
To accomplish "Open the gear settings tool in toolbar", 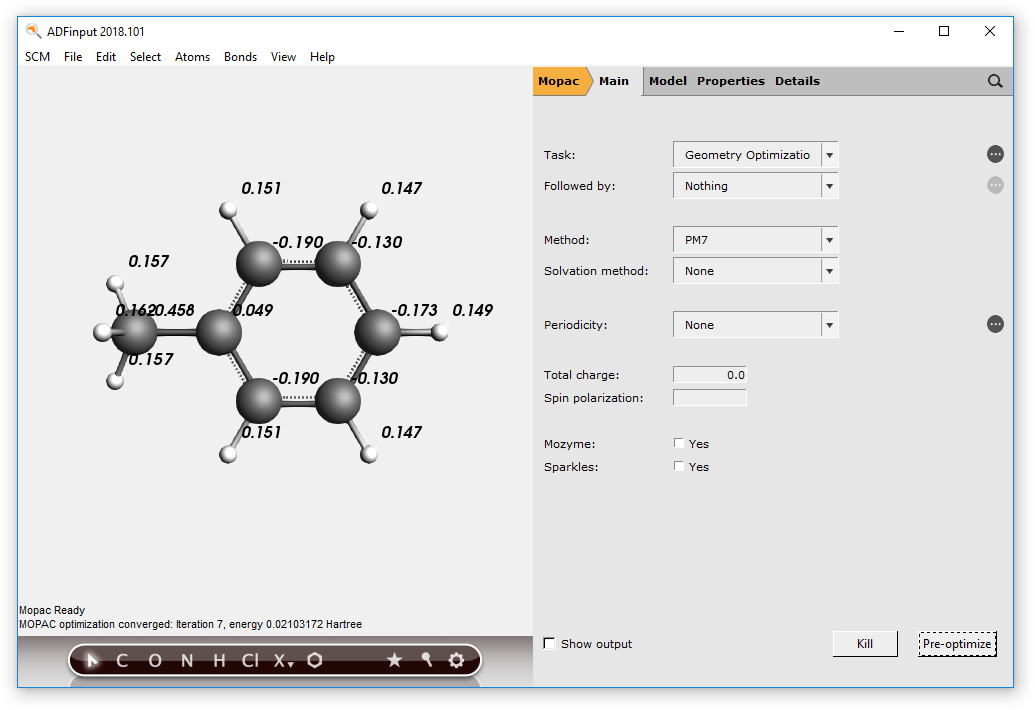I will (456, 660).
